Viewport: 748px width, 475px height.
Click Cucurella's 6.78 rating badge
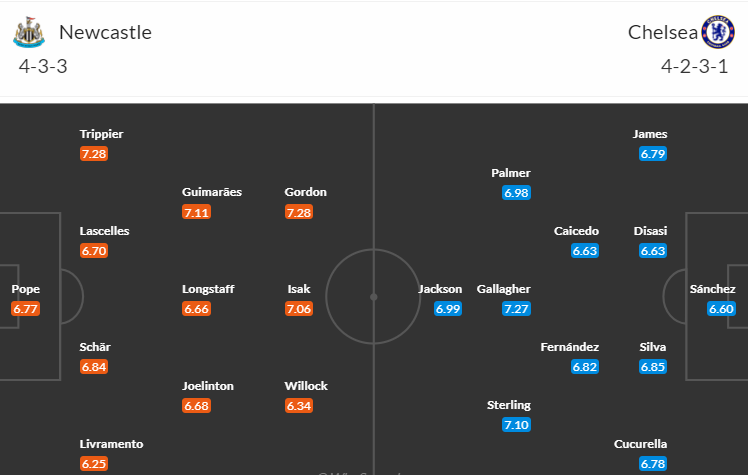653,464
